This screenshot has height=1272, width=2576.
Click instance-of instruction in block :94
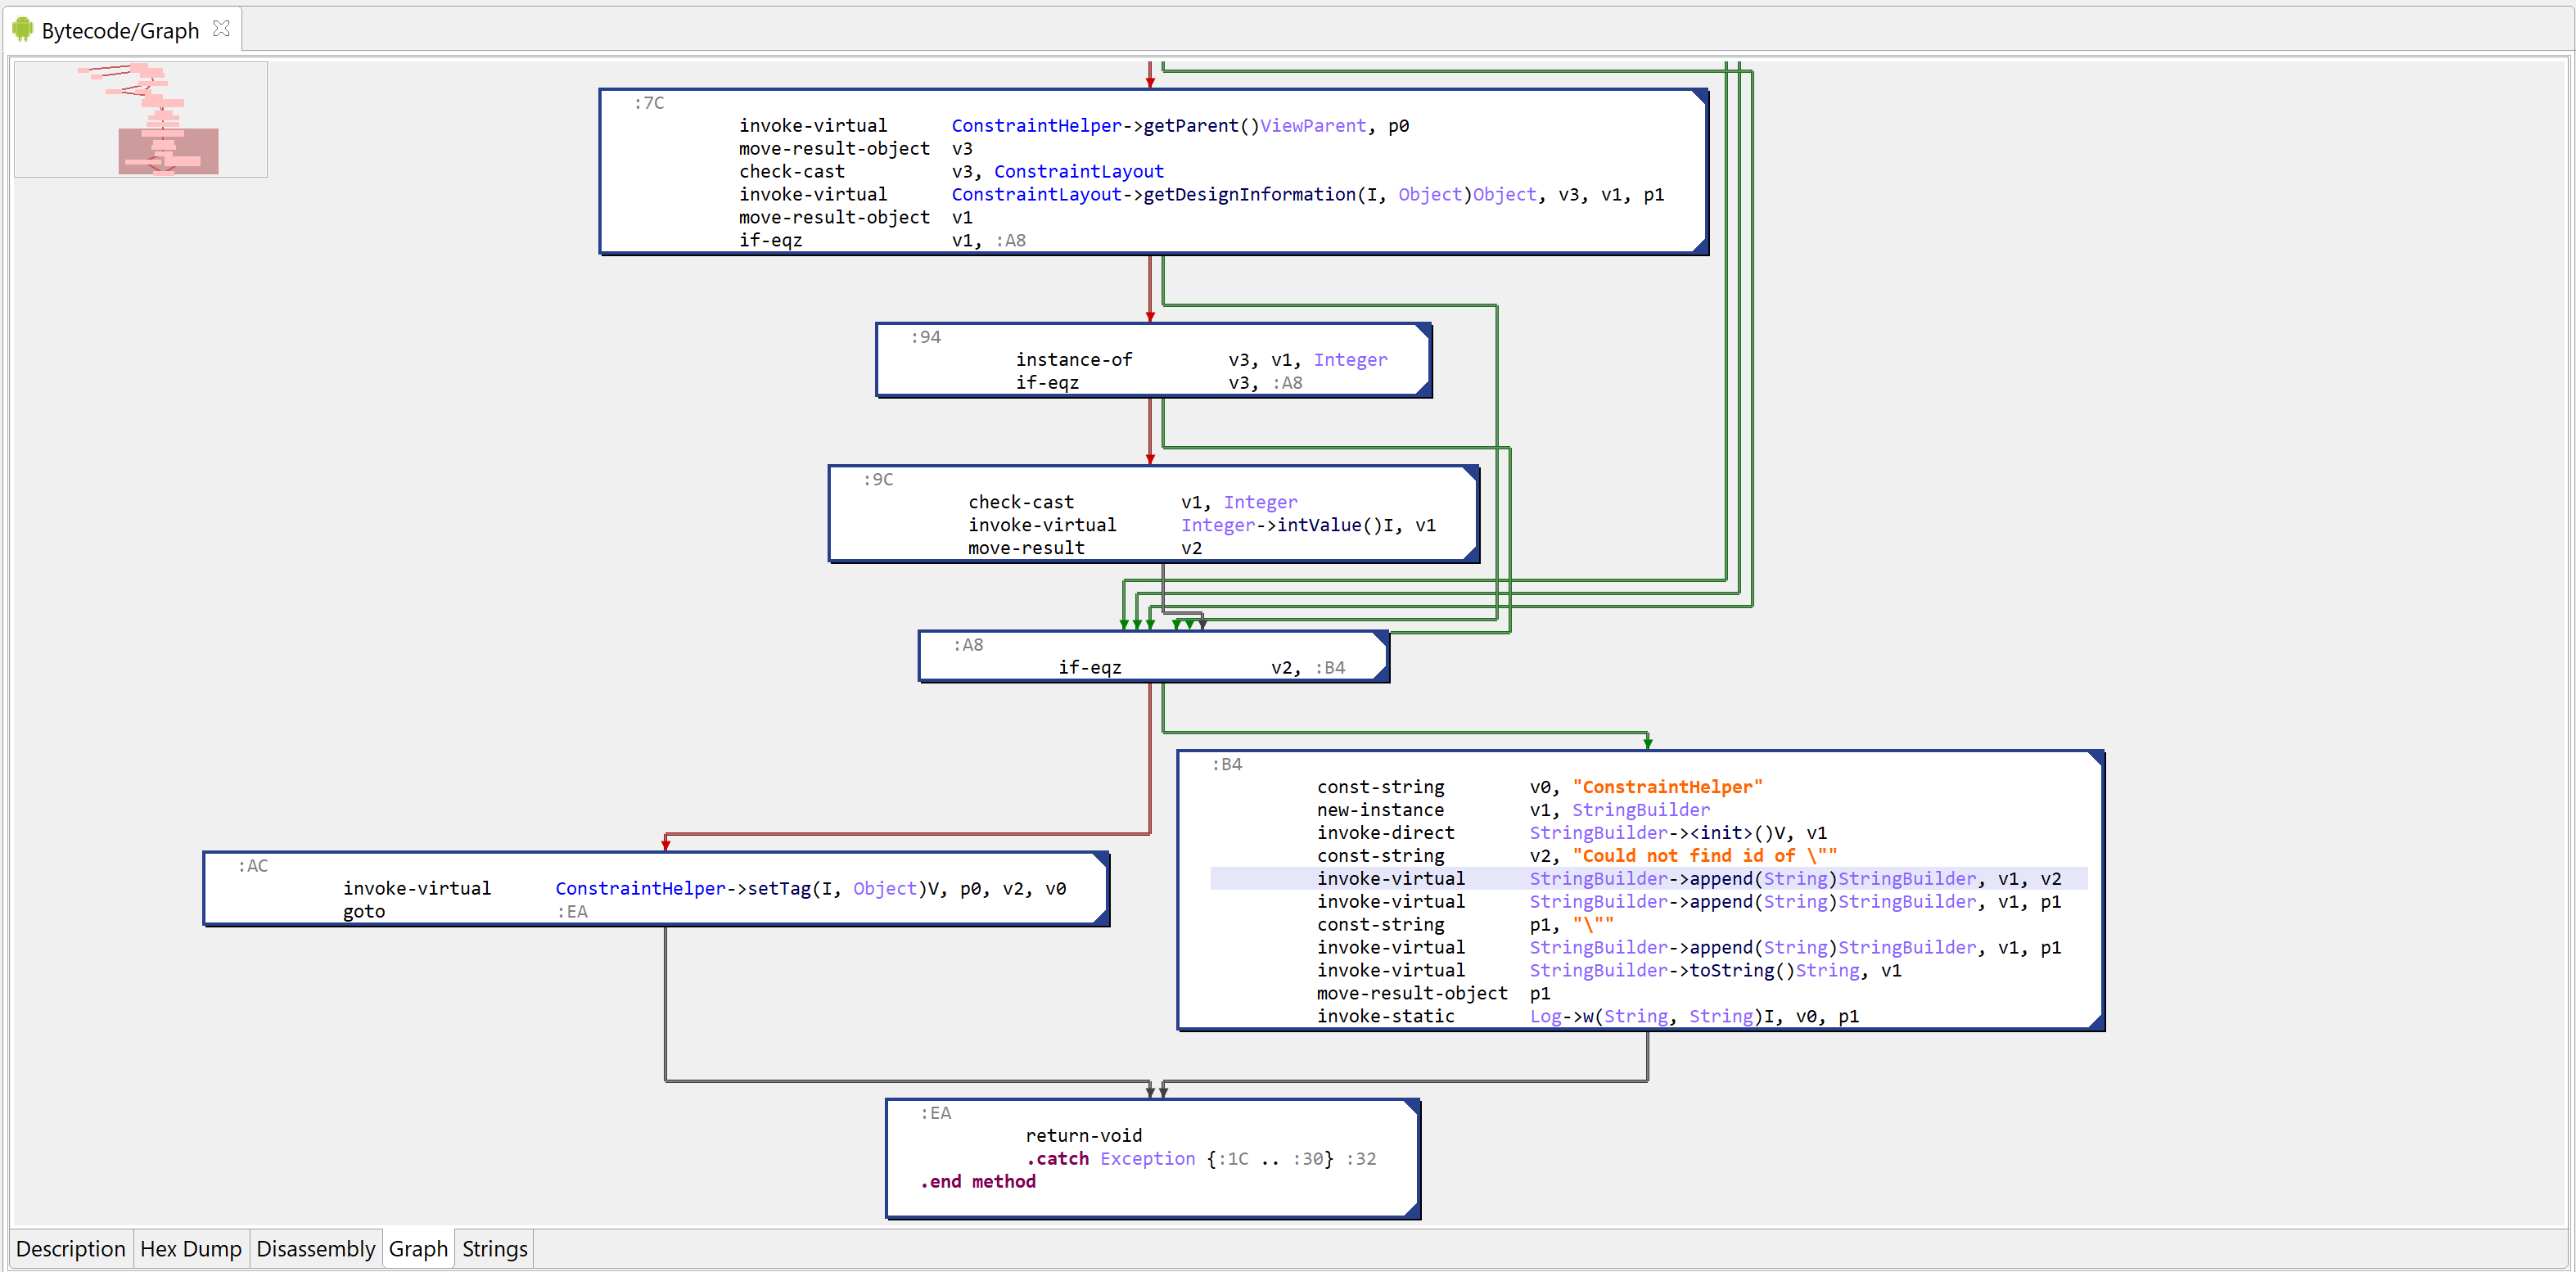(x=1074, y=360)
